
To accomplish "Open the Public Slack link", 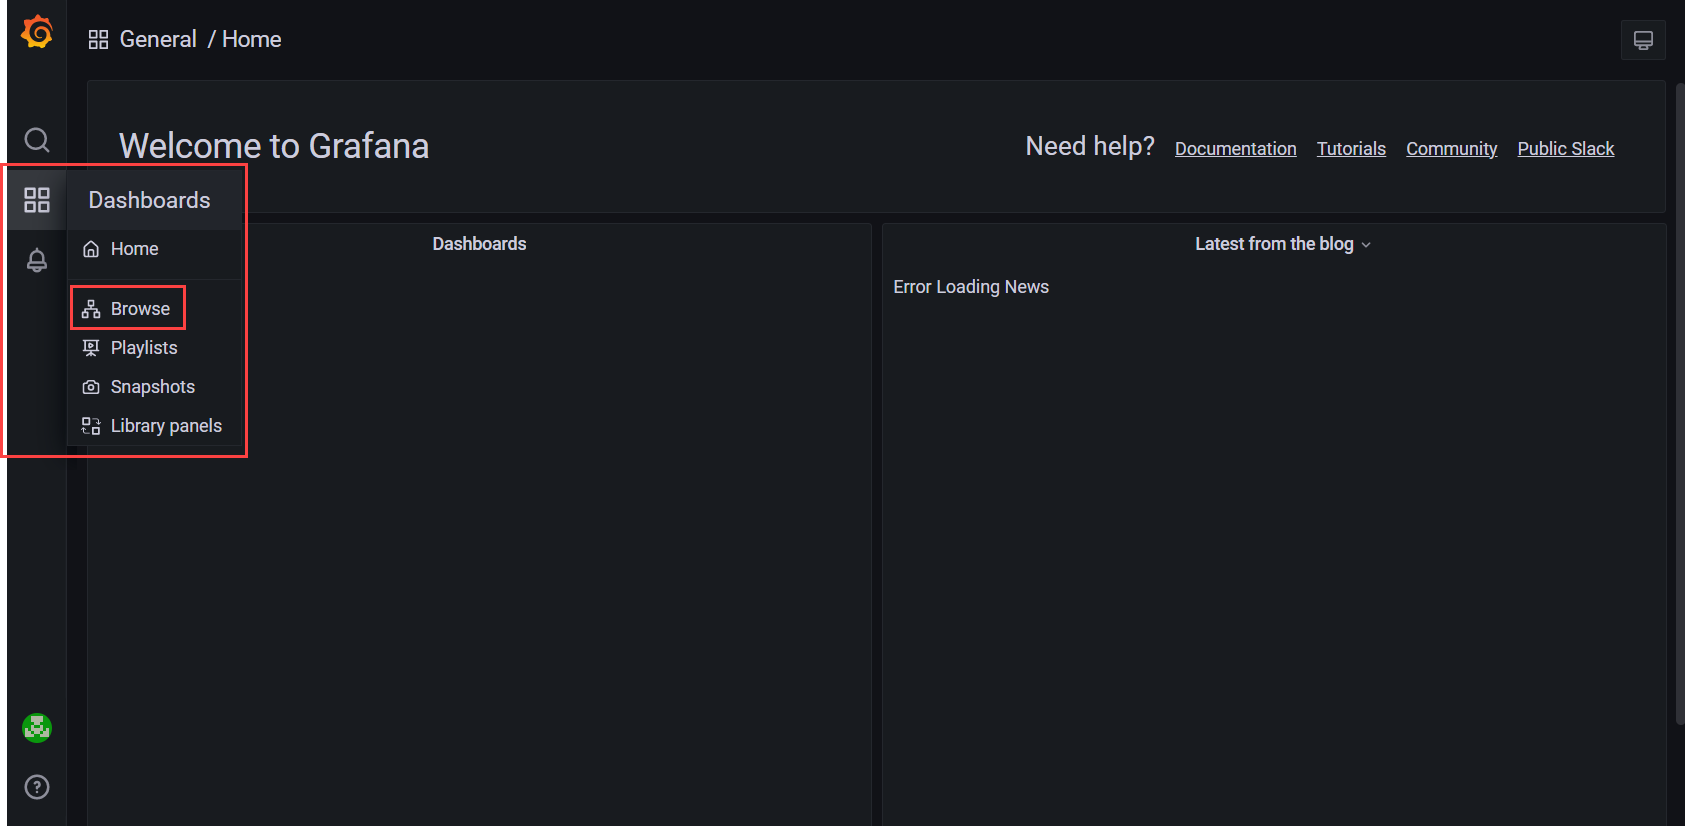I will coord(1565,149).
